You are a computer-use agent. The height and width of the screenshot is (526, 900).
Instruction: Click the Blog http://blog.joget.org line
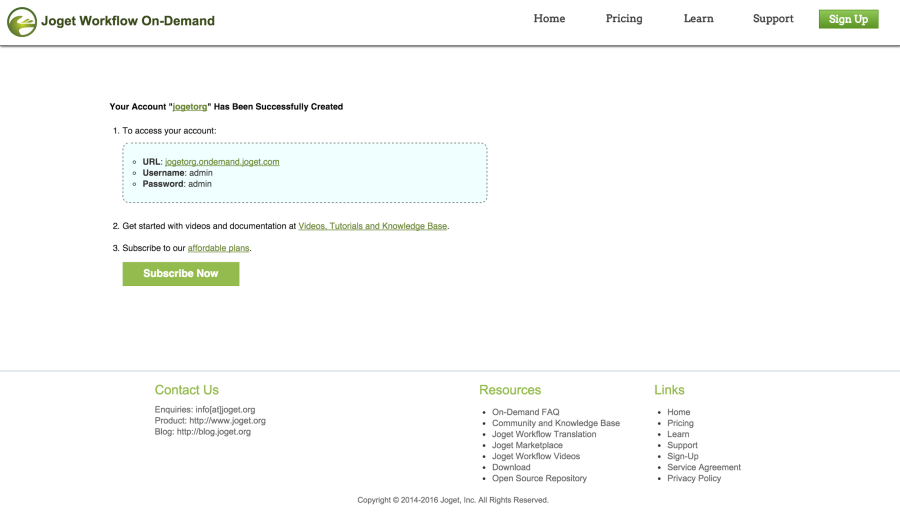point(203,432)
